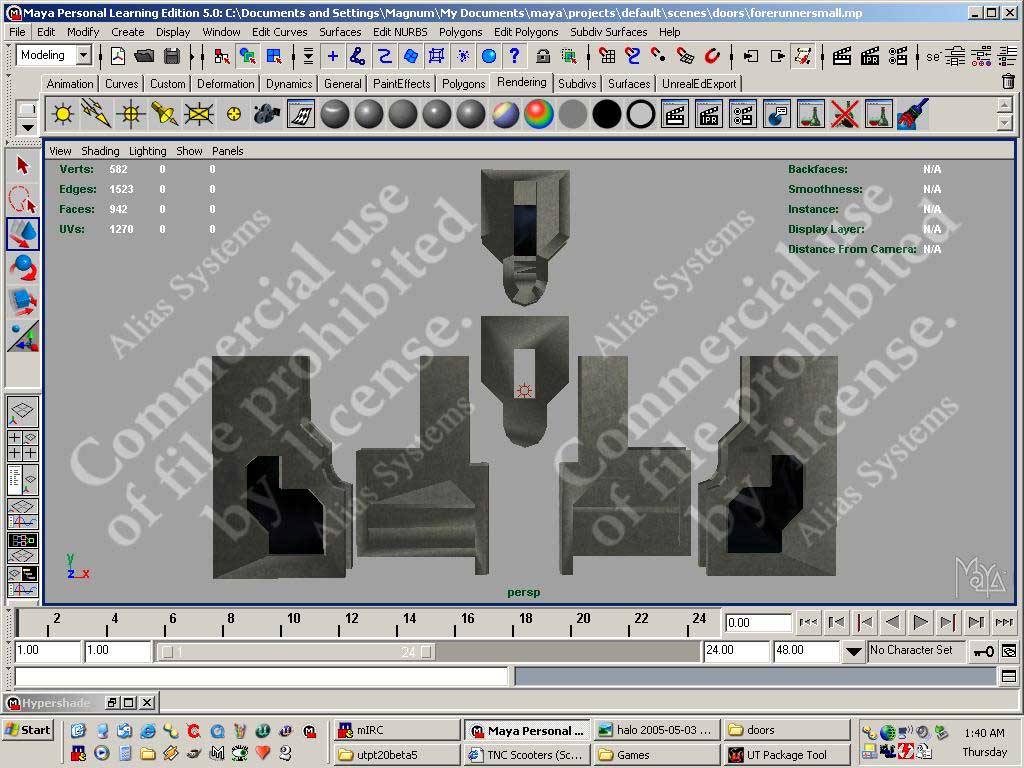This screenshot has height=768, width=1024.
Task: Toggle snap to curves
Action: pyautogui.click(x=632, y=57)
